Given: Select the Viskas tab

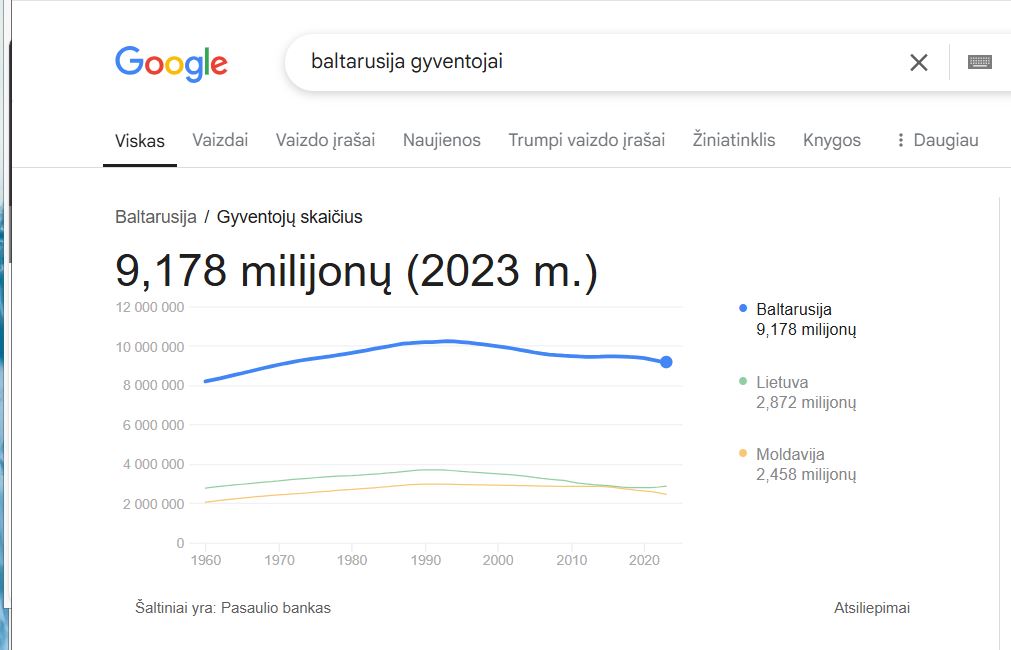Looking at the screenshot, I should [140, 141].
